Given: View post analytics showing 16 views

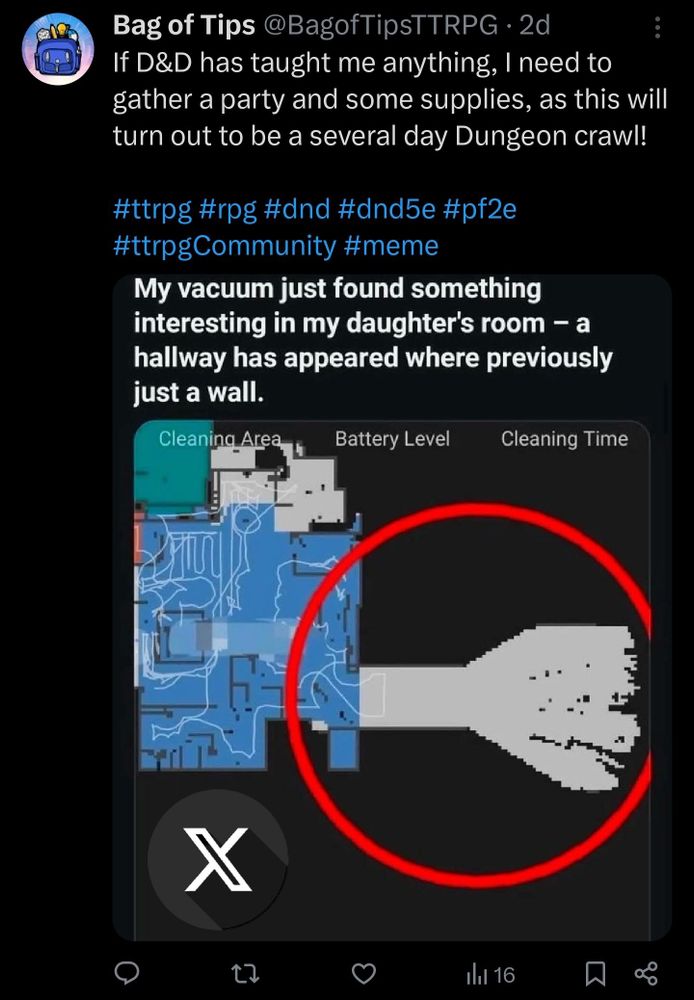Looking at the screenshot, I should 491,974.
